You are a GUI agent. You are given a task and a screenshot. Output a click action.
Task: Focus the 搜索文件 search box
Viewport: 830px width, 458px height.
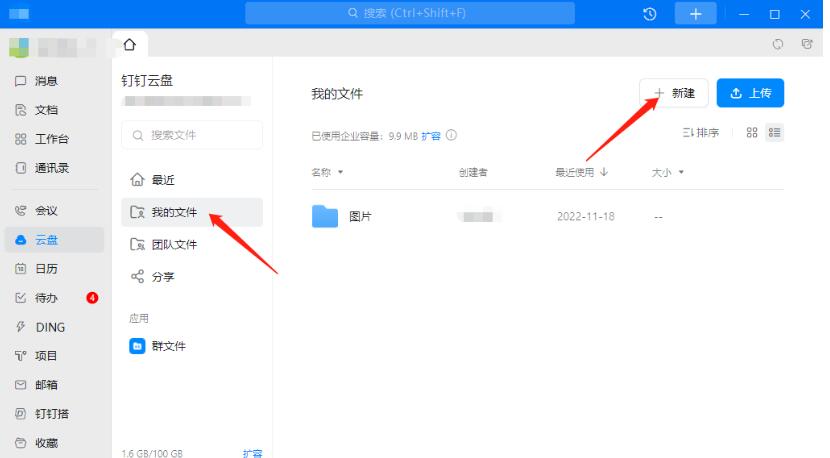point(192,135)
